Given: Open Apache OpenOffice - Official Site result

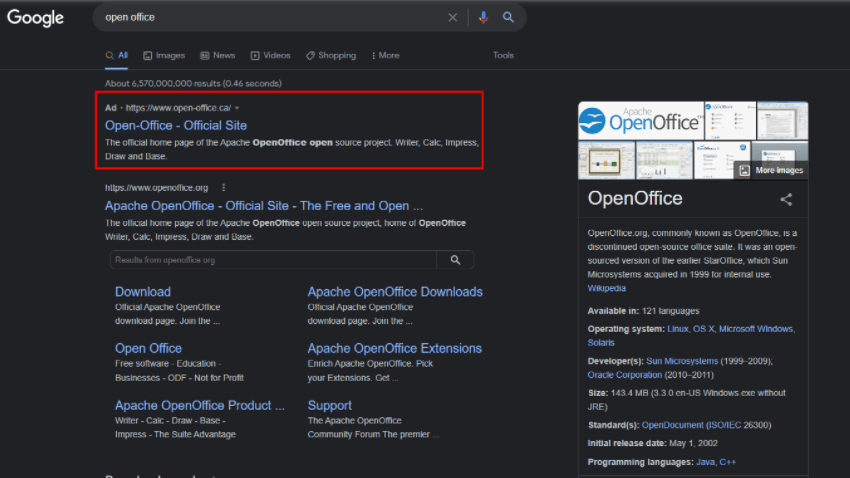Looking at the screenshot, I should click(x=264, y=206).
